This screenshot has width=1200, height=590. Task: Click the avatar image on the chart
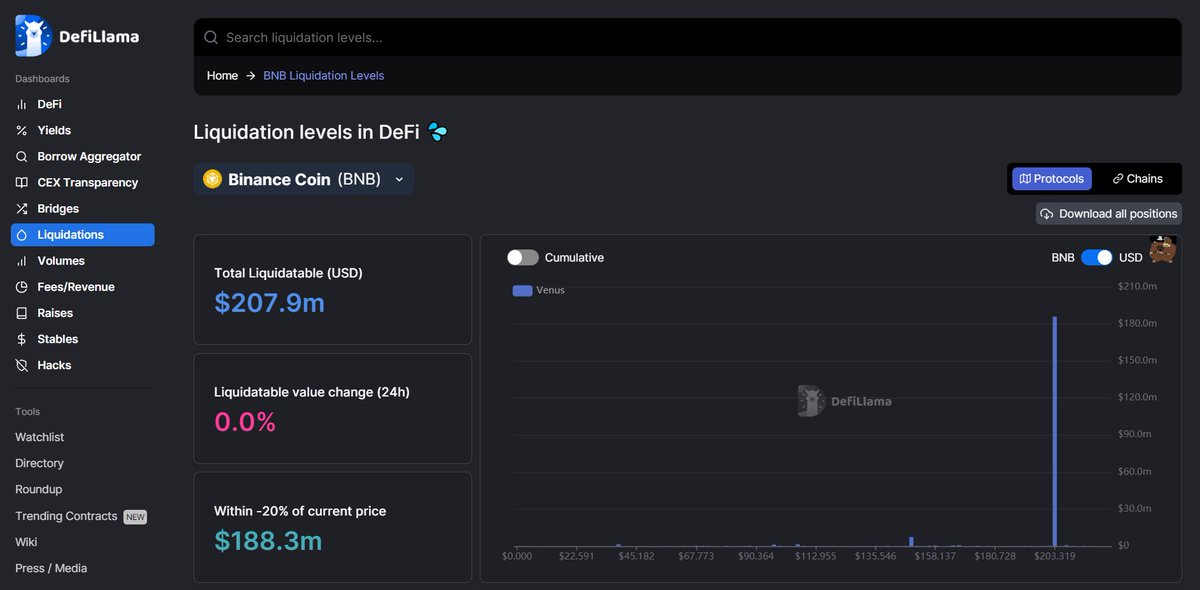coord(1162,249)
